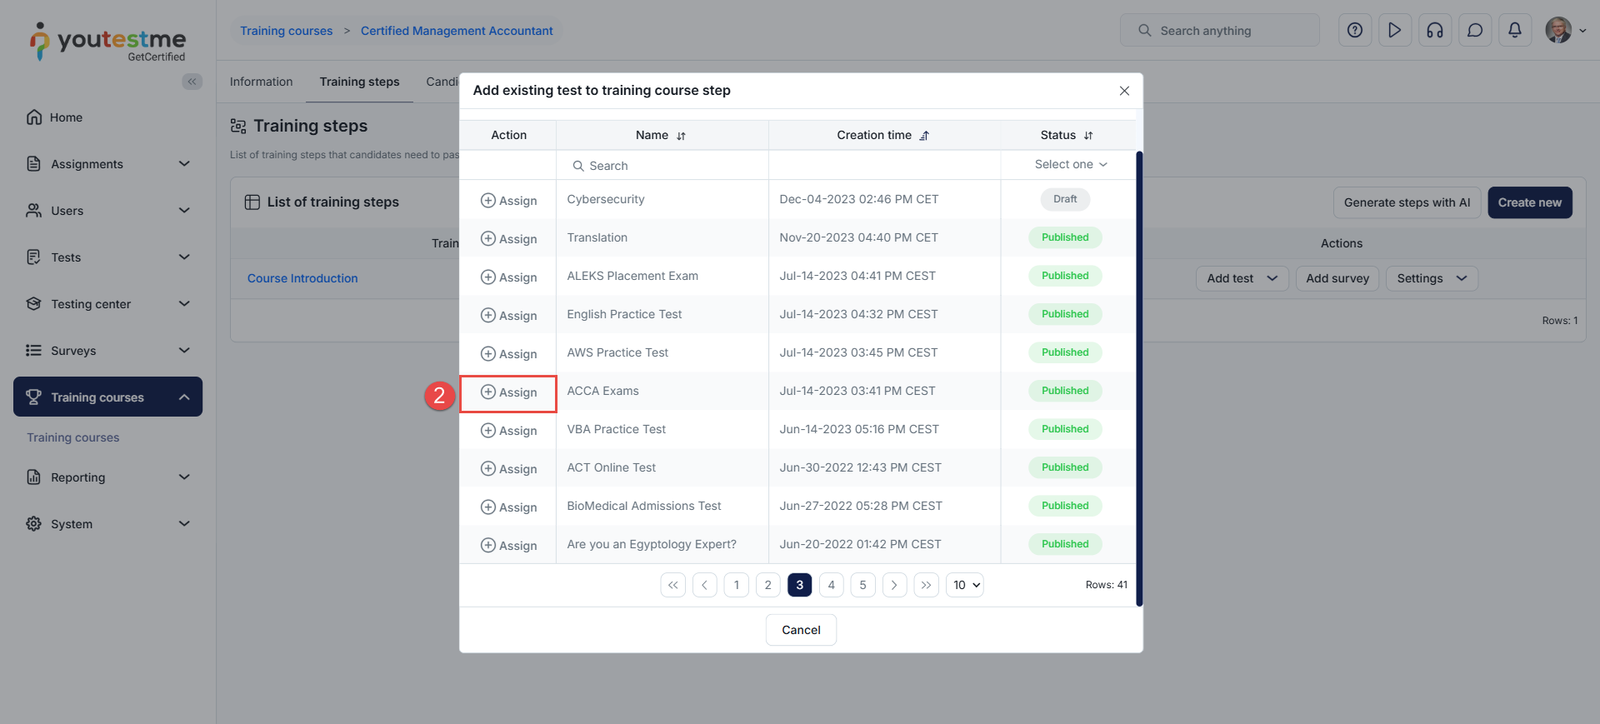Expand the Tests sidebar menu
The height and width of the screenshot is (724, 1600).
(x=108, y=257)
